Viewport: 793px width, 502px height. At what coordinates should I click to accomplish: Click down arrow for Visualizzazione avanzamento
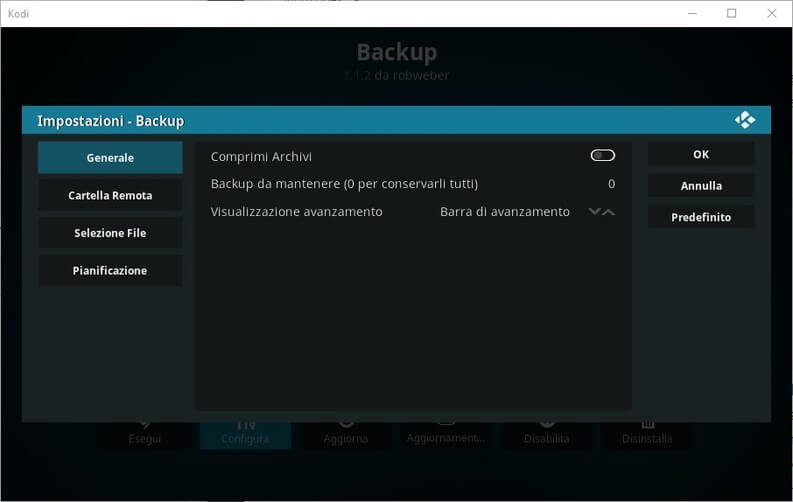coord(595,212)
